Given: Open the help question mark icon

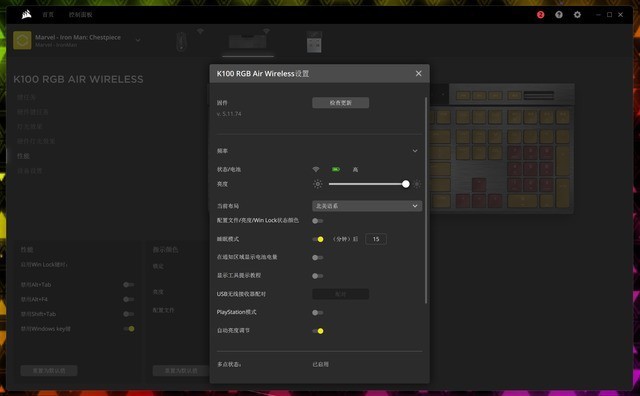Looking at the screenshot, I should coord(559,15).
